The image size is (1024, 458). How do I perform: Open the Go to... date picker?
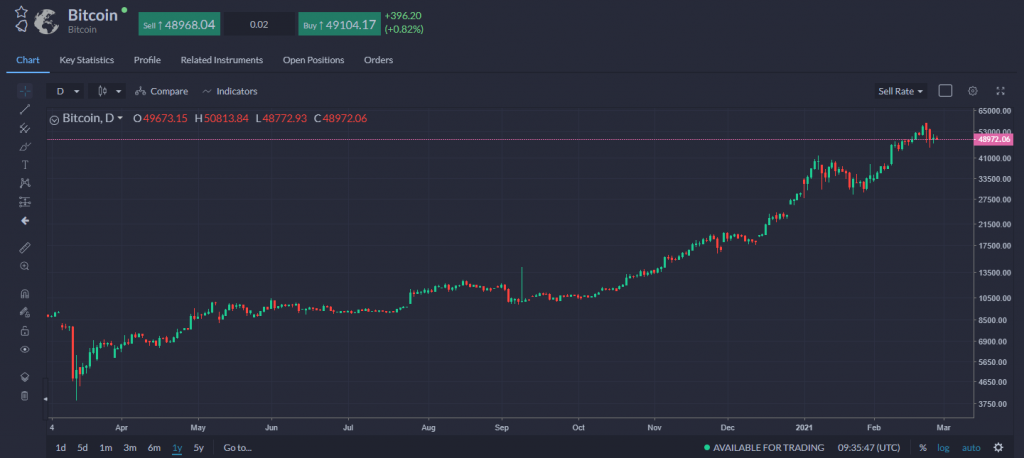[238, 448]
